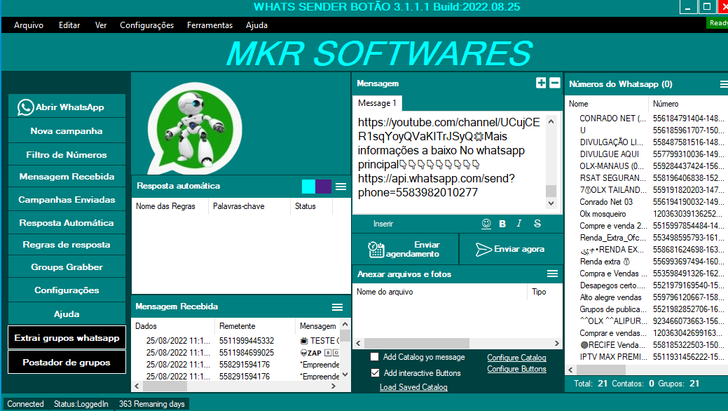Open Resposta Automática from sidebar
Image resolution: width=728 pixels, height=411 pixels.
click(x=67, y=223)
